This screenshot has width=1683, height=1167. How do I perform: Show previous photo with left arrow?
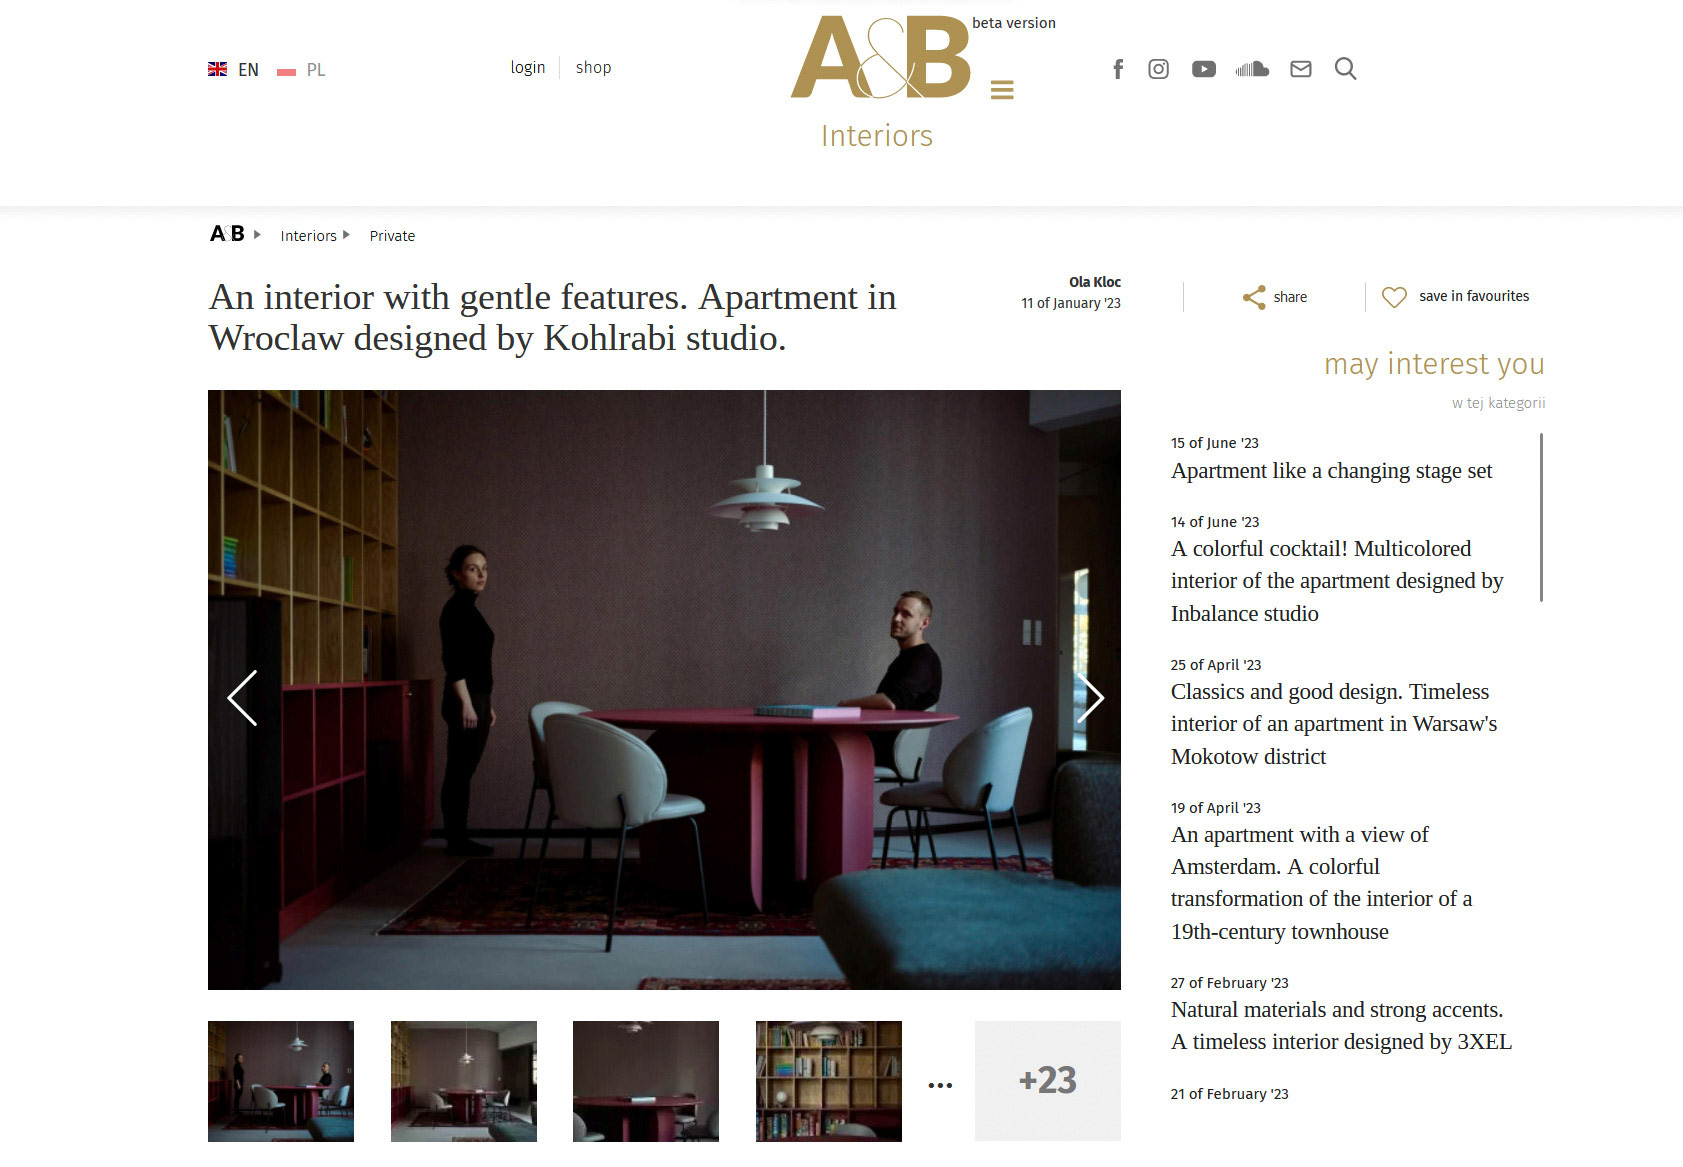tap(242, 698)
